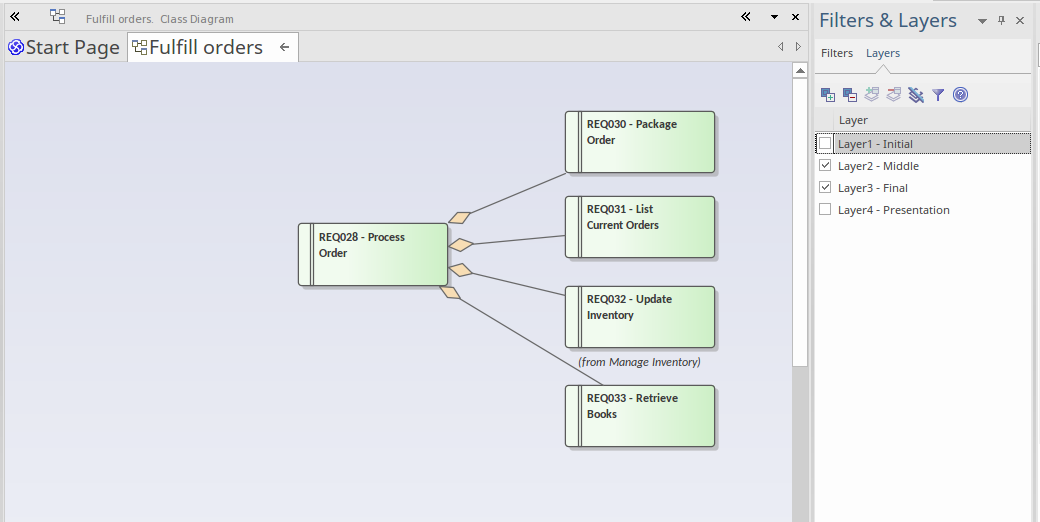Click add elements to layer icon
1040x522 pixels.
872,95
